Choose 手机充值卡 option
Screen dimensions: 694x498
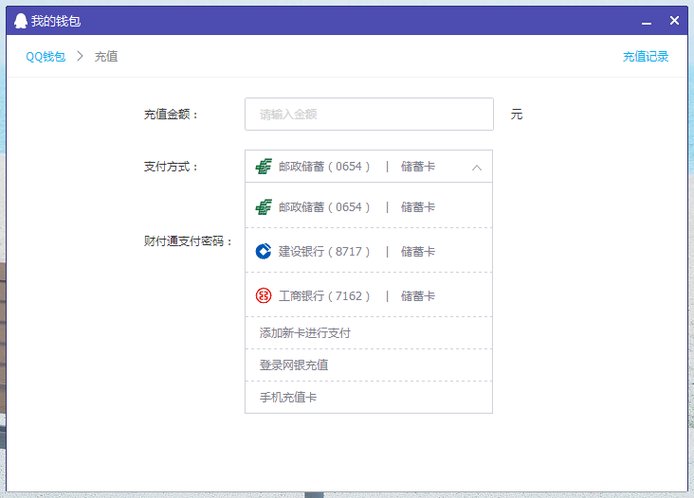369,397
